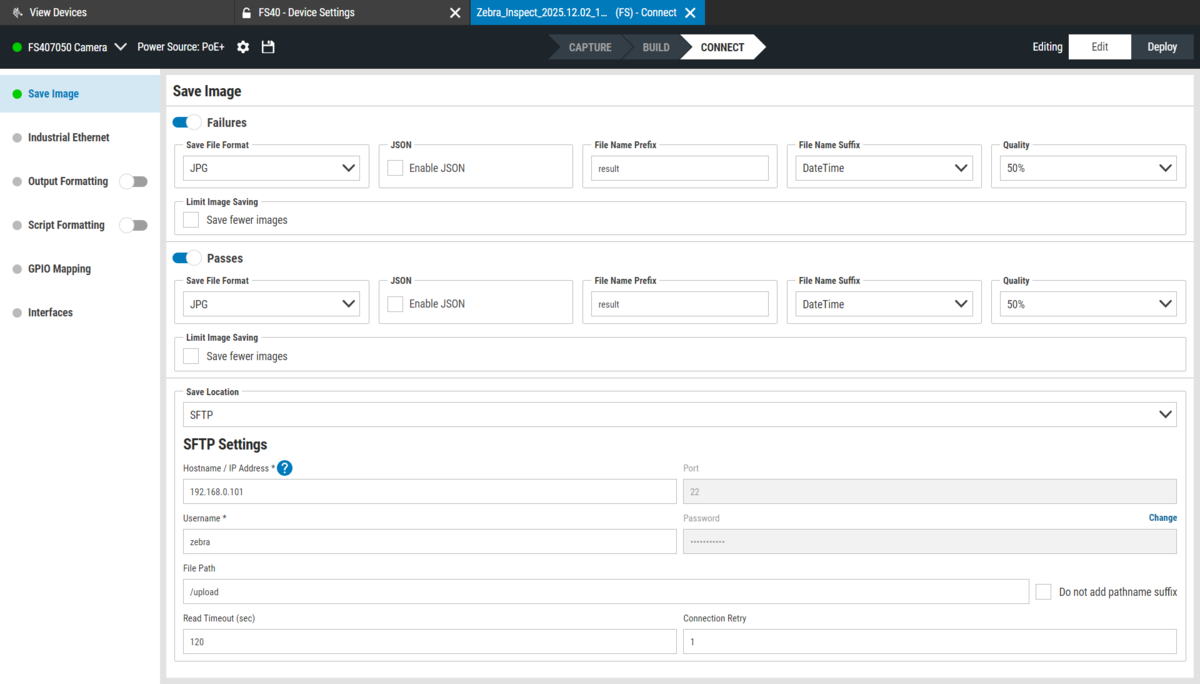Open Passes File Name Suffix dropdown

pyautogui.click(x=884, y=304)
